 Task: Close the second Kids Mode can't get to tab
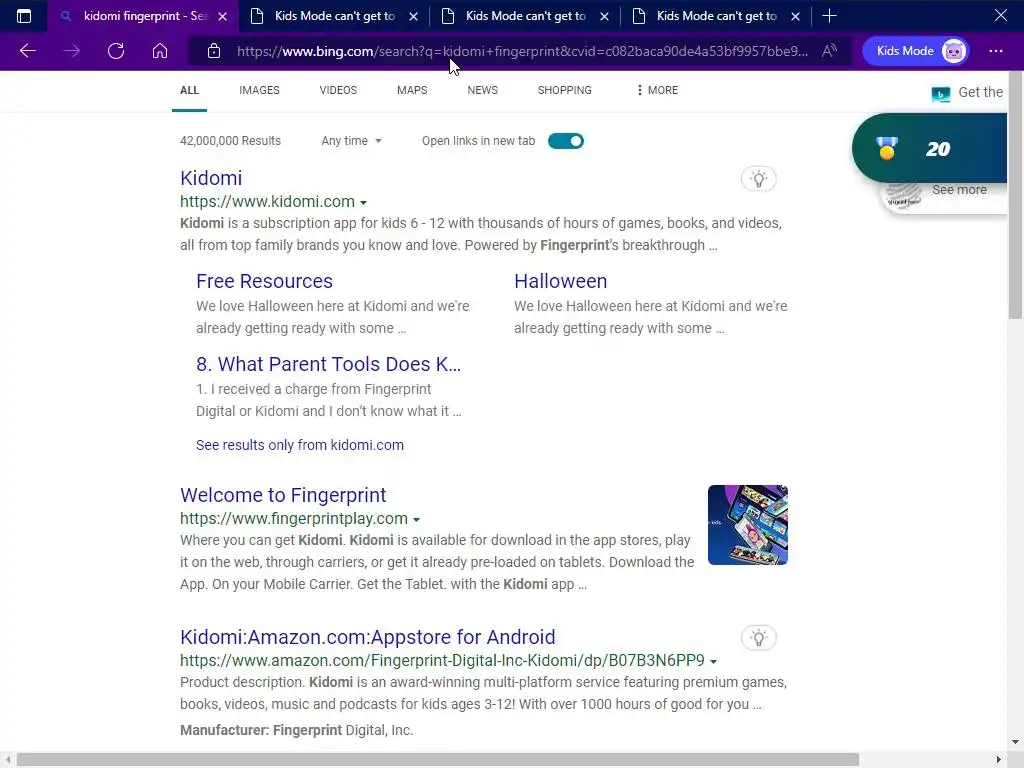[x=605, y=16]
